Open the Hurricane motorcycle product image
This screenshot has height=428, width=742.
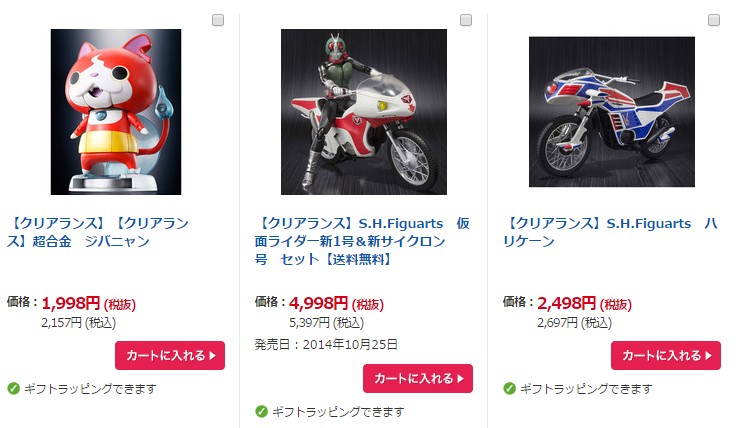612,112
